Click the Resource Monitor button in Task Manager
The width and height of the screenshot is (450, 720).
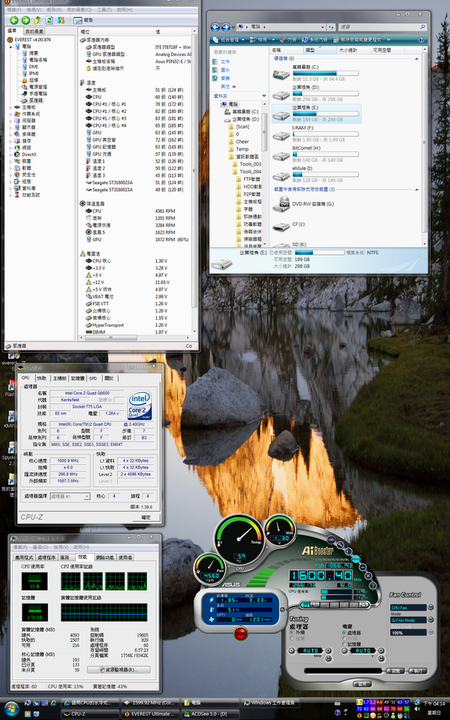119,669
